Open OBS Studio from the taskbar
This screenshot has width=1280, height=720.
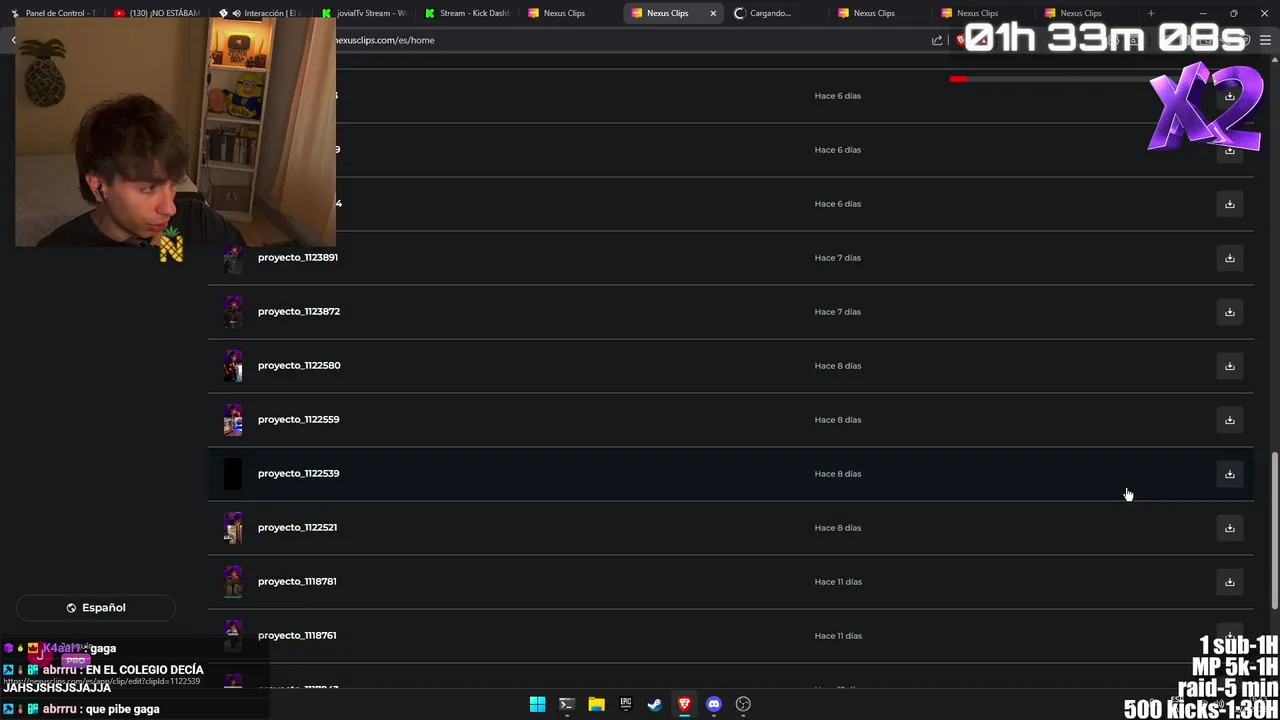[743, 704]
